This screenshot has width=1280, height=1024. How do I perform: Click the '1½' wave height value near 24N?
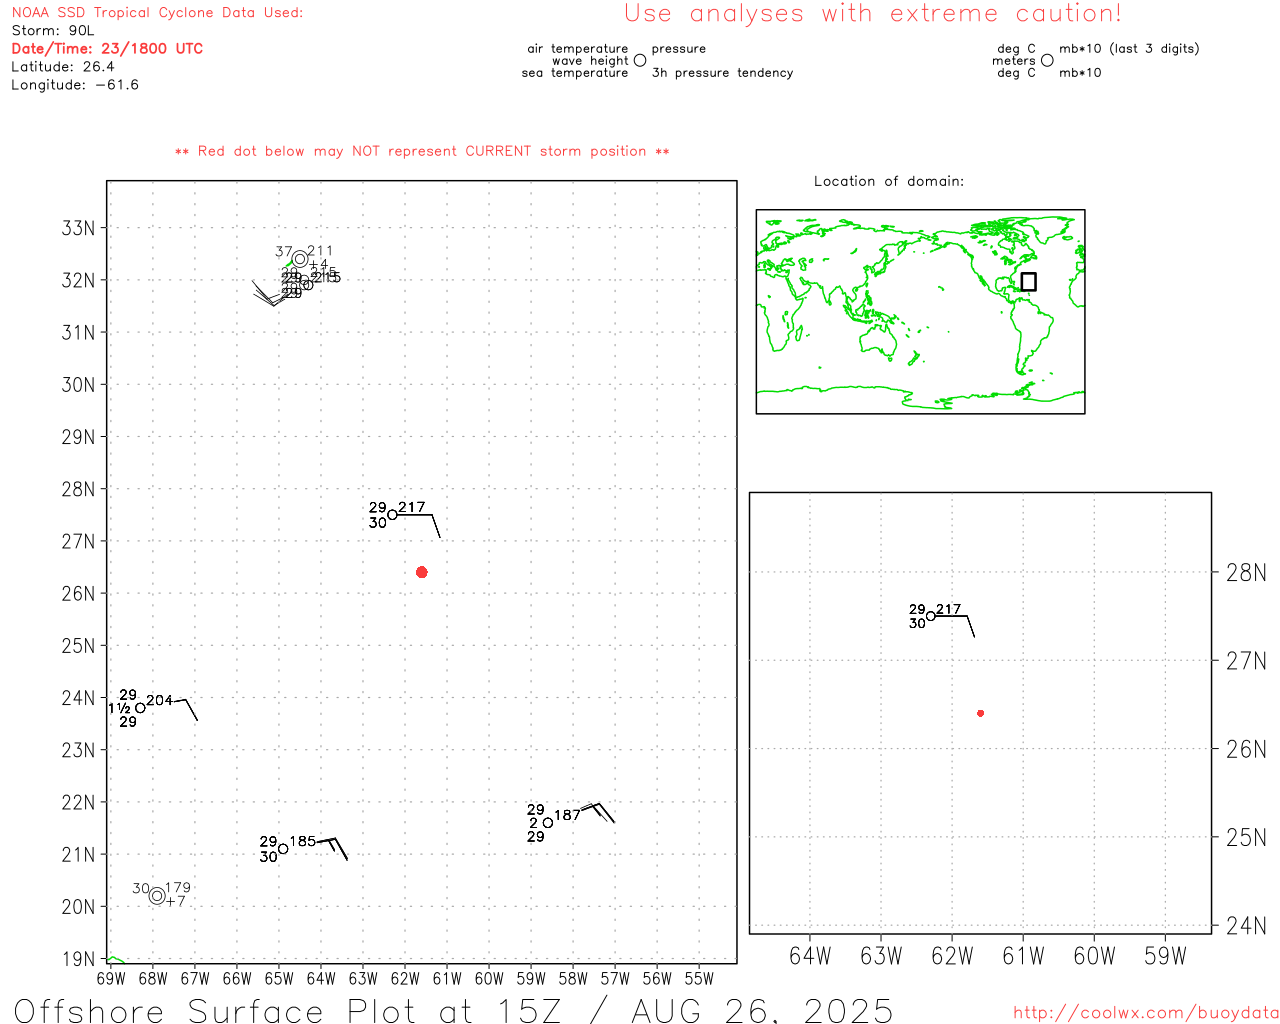120,708
